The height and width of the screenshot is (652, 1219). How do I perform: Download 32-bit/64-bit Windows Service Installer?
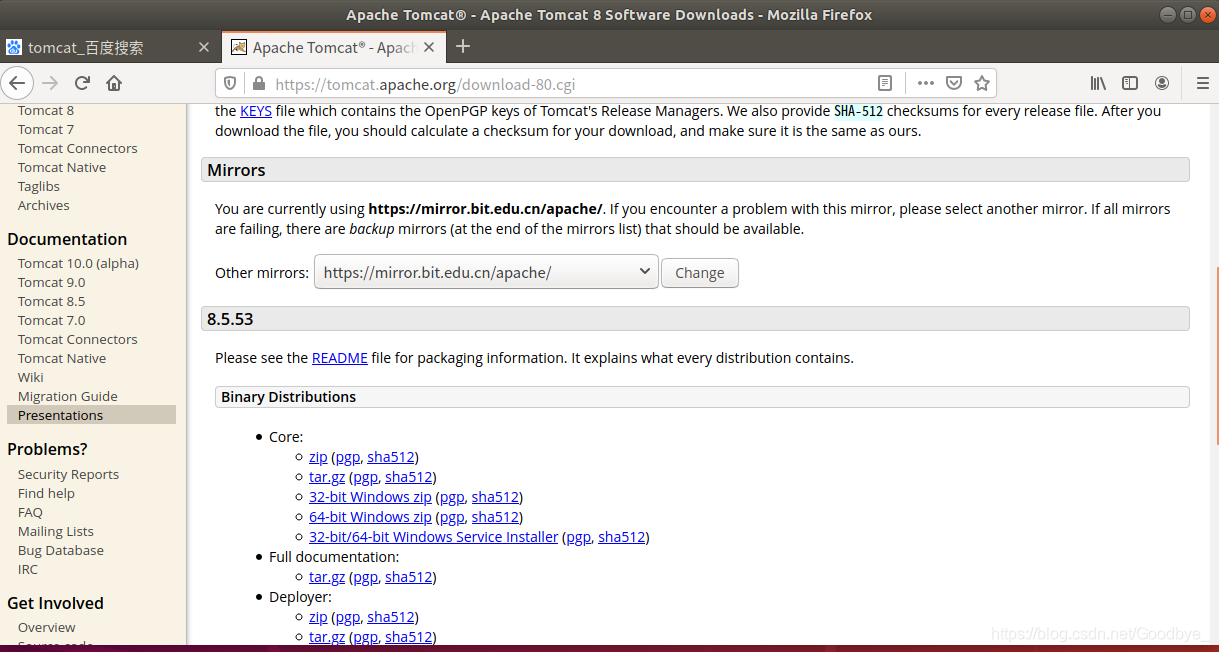coord(433,537)
